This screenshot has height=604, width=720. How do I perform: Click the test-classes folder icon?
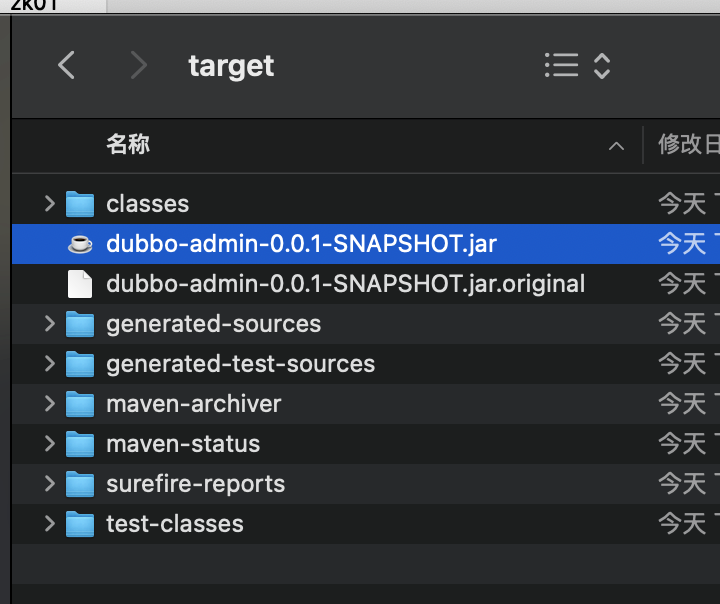pos(80,524)
